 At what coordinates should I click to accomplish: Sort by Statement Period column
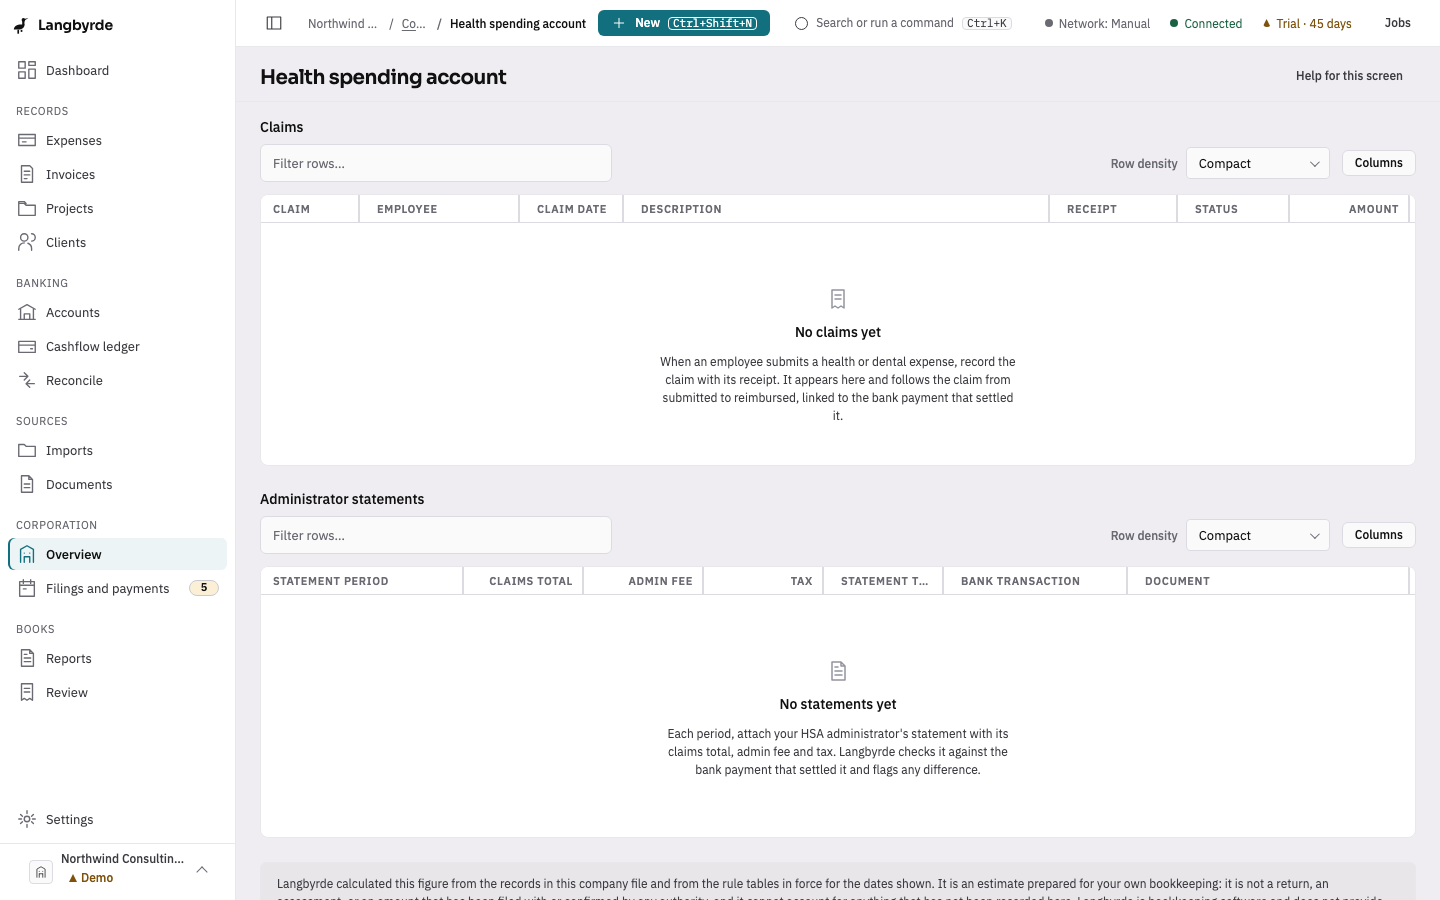362,581
